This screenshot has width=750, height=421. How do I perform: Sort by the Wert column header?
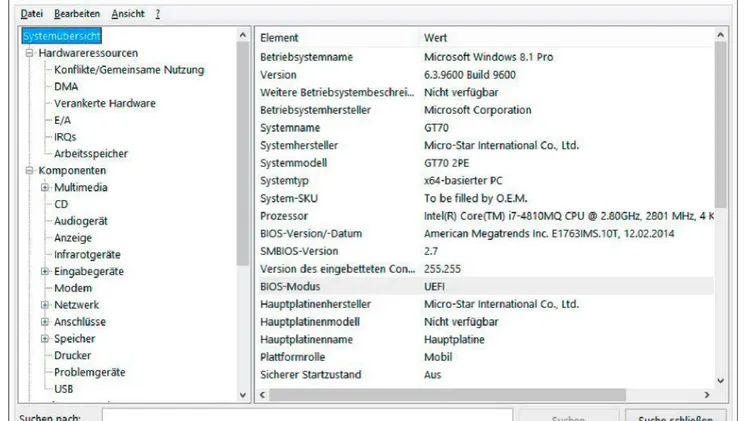(567, 37)
